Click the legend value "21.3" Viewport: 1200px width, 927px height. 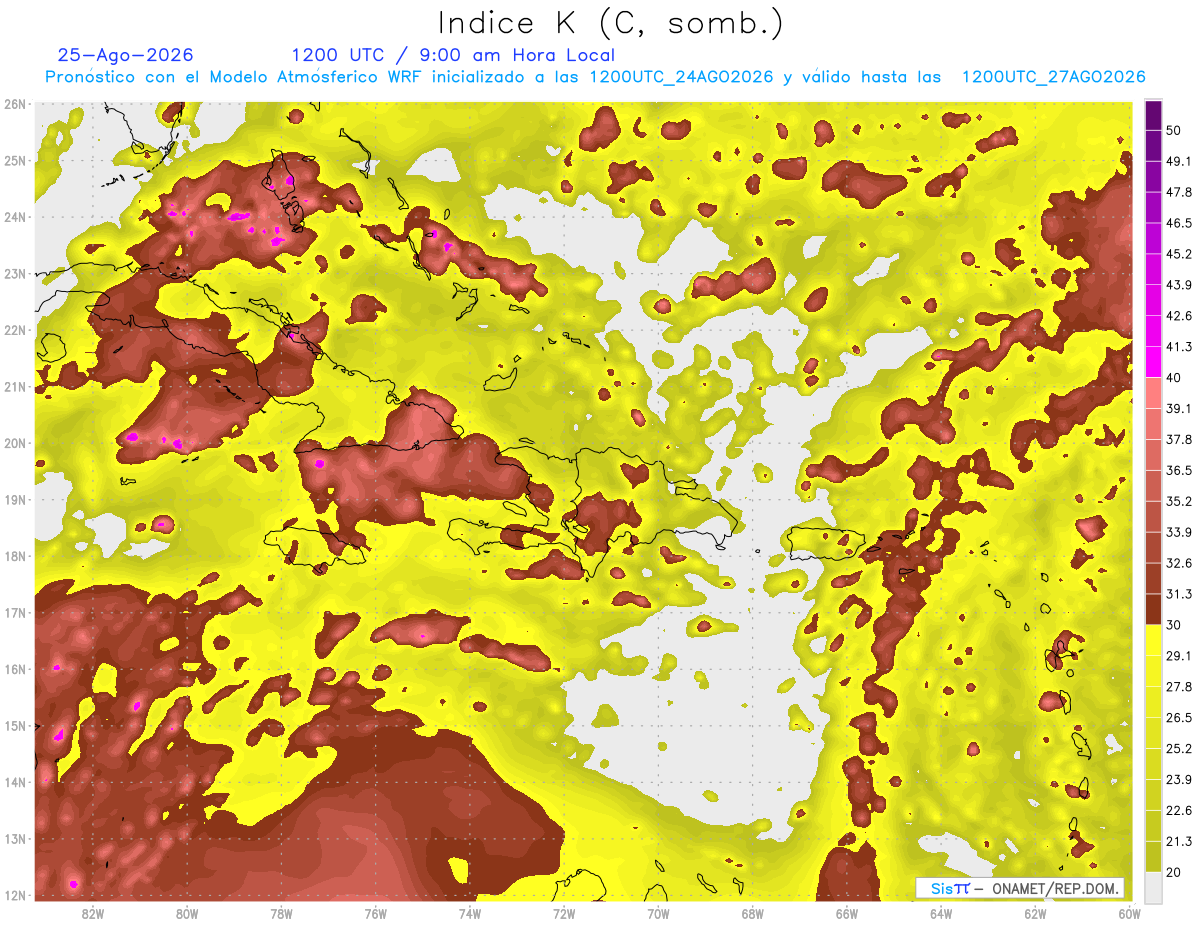pos(1179,842)
